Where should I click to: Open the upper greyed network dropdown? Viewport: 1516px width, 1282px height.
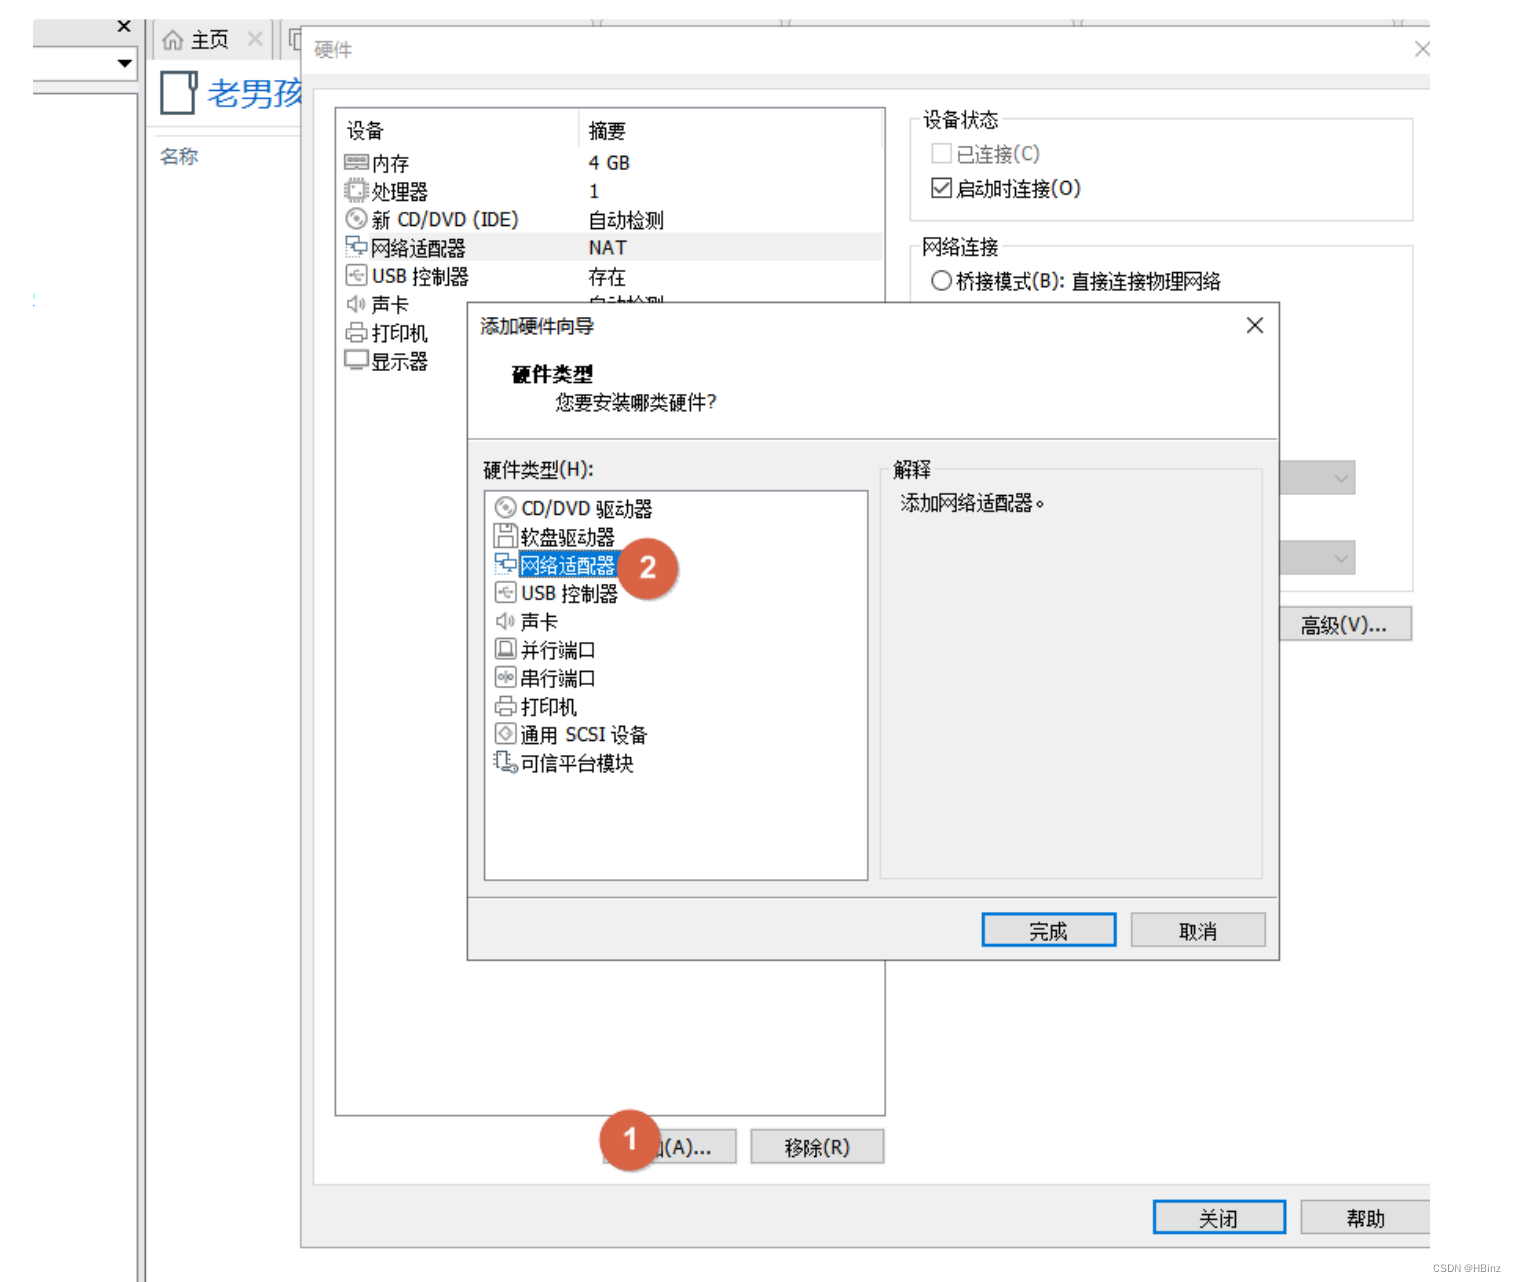[1317, 478]
